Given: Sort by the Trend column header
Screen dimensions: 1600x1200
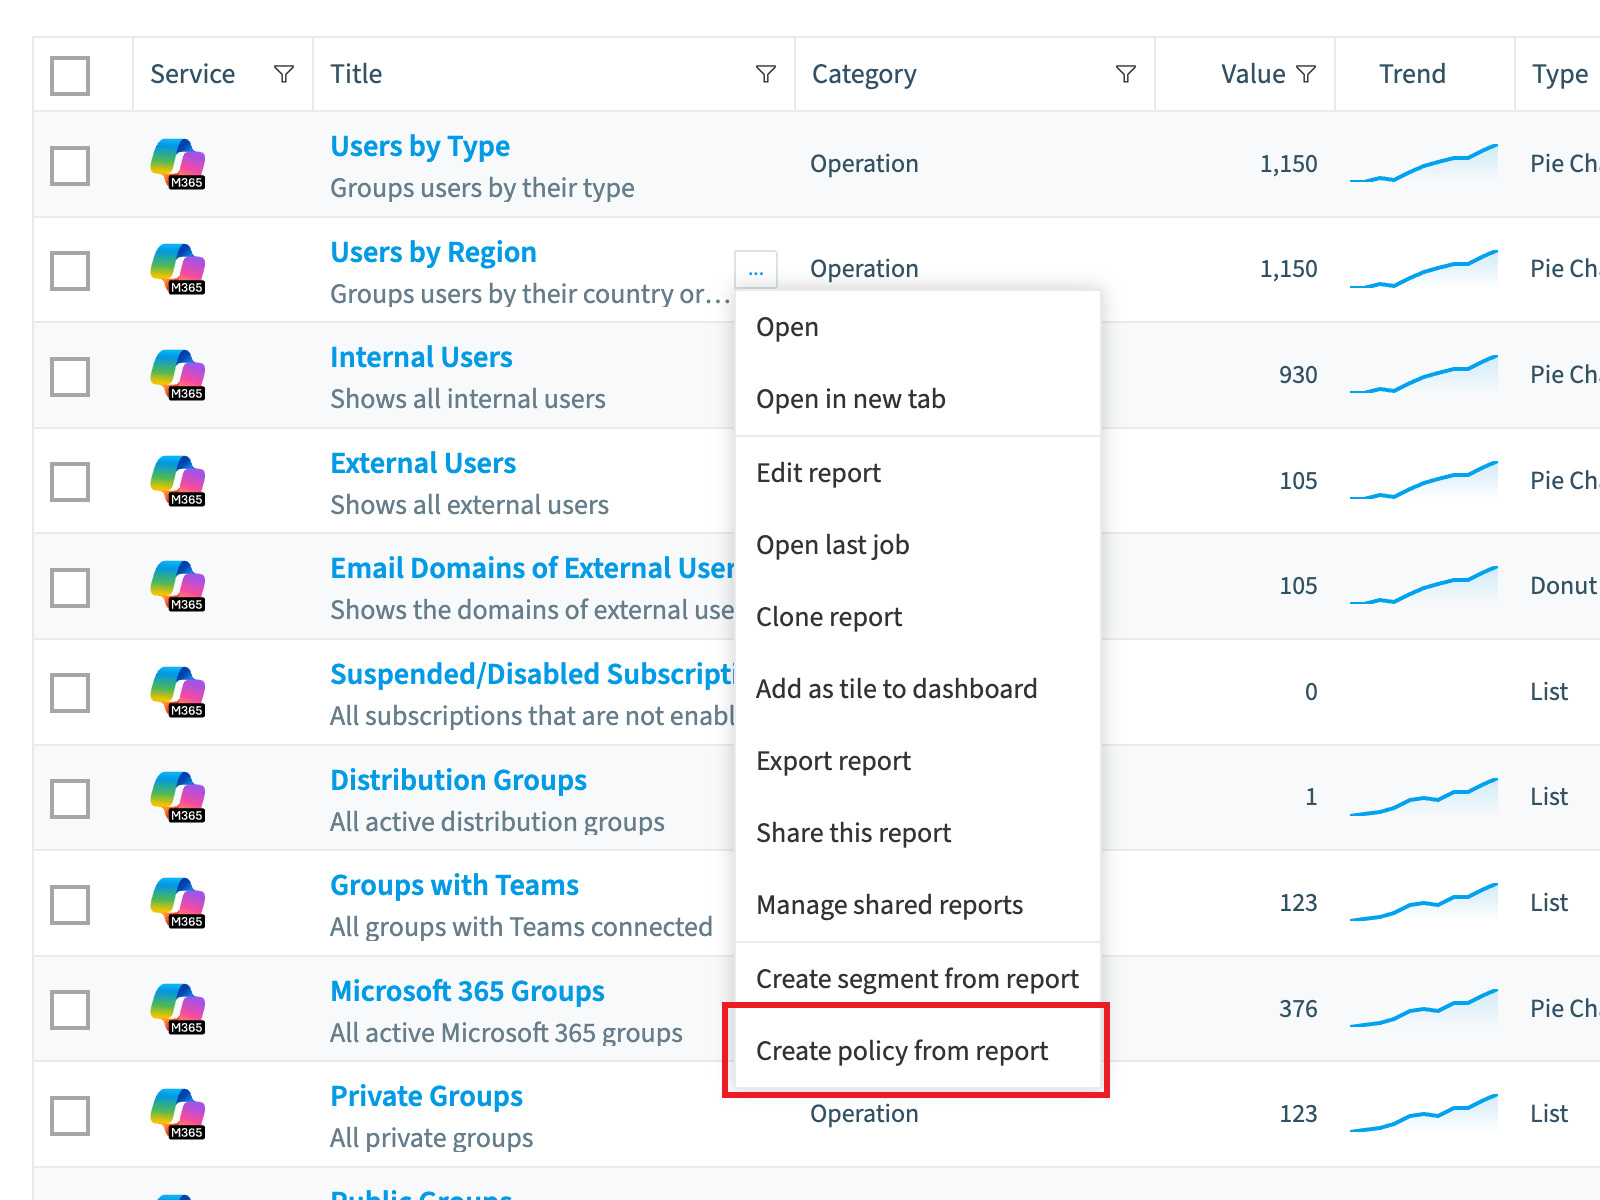Looking at the screenshot, I should point(1412,74).
